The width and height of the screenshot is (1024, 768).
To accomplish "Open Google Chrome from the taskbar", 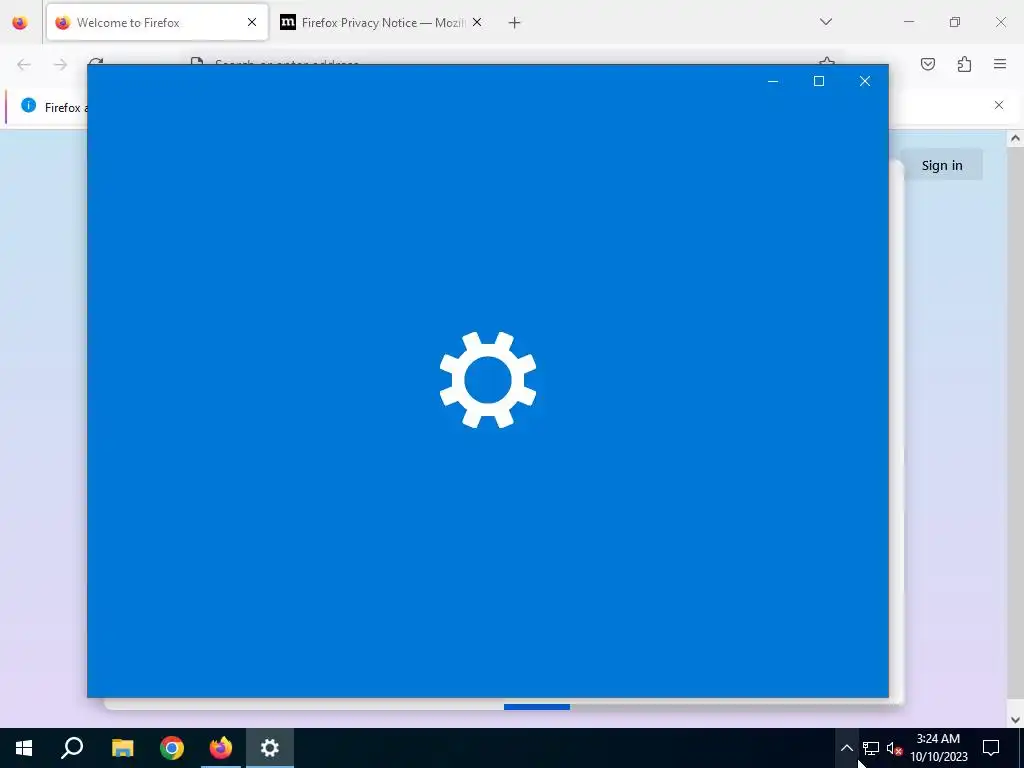I will [x=172, y=748].
